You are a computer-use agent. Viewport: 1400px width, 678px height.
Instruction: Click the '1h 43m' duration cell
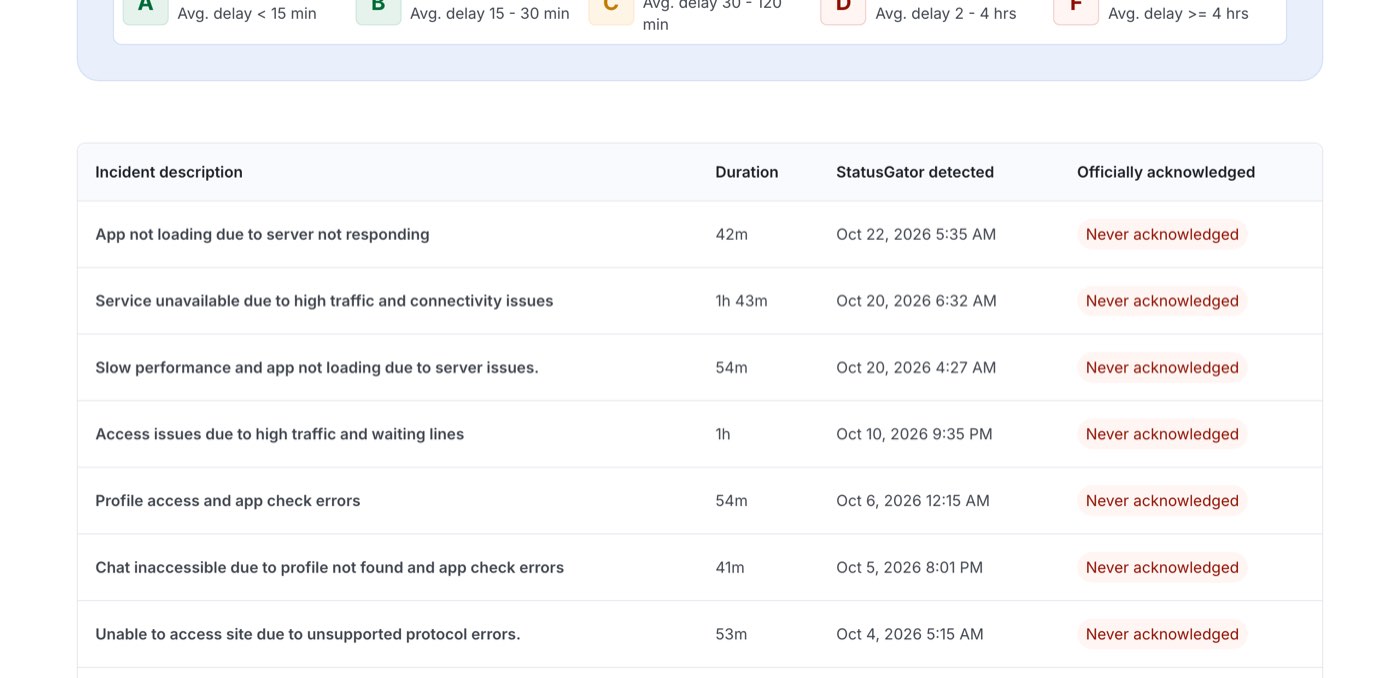point(742,301)
